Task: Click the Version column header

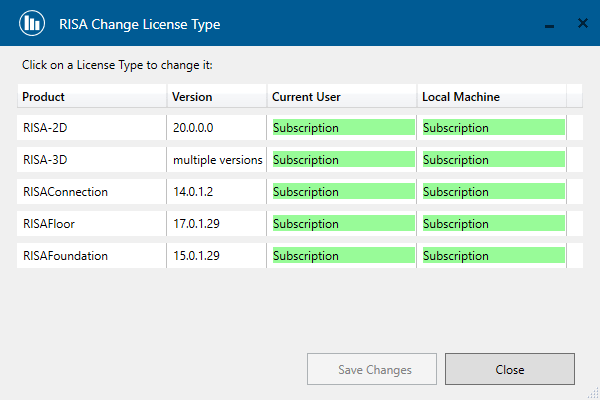Action: pos(216,97)
